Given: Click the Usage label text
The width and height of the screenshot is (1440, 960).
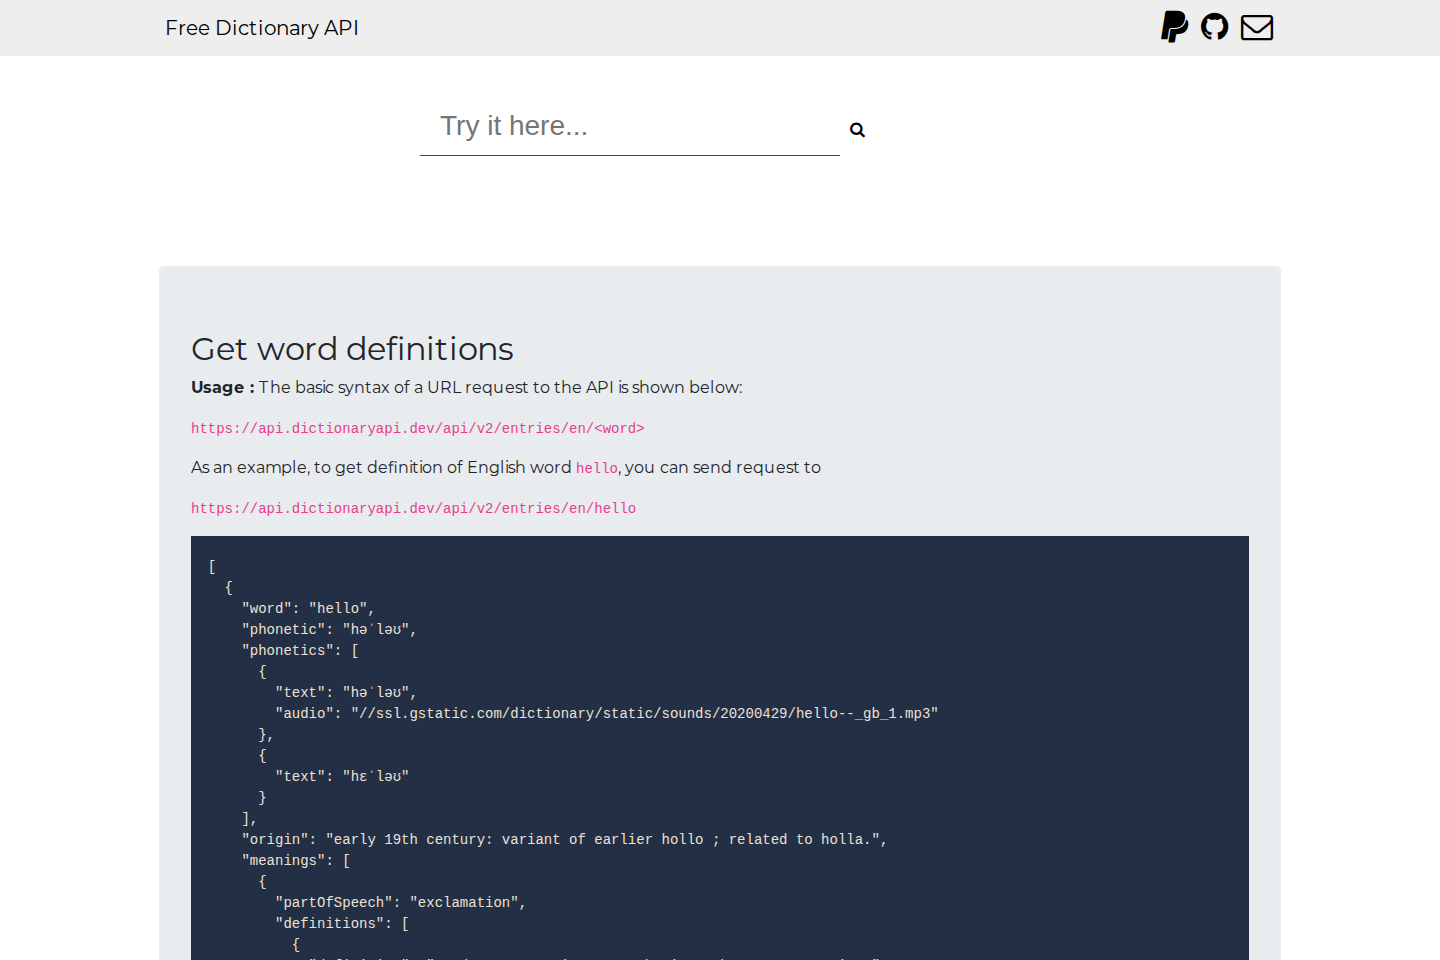Looking at the screenshot, I should pyautogui.click(x=219, y=387).
